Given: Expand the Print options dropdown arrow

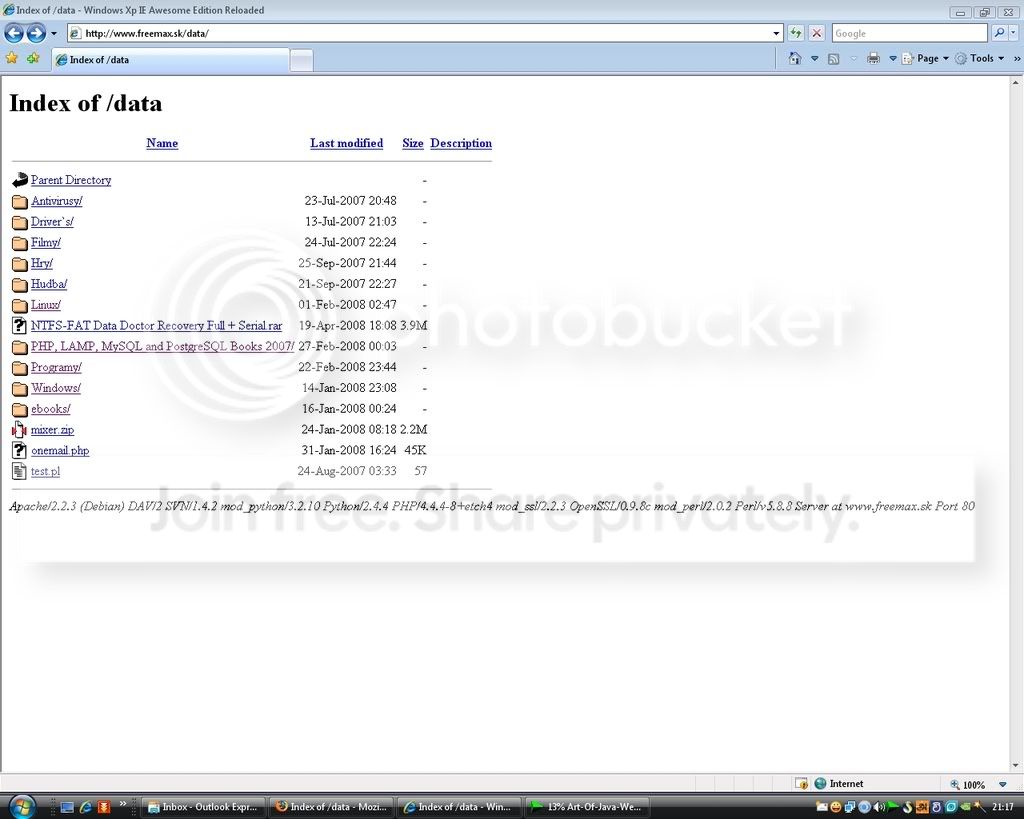Looking at the screenshot, I should pos(893,58).
